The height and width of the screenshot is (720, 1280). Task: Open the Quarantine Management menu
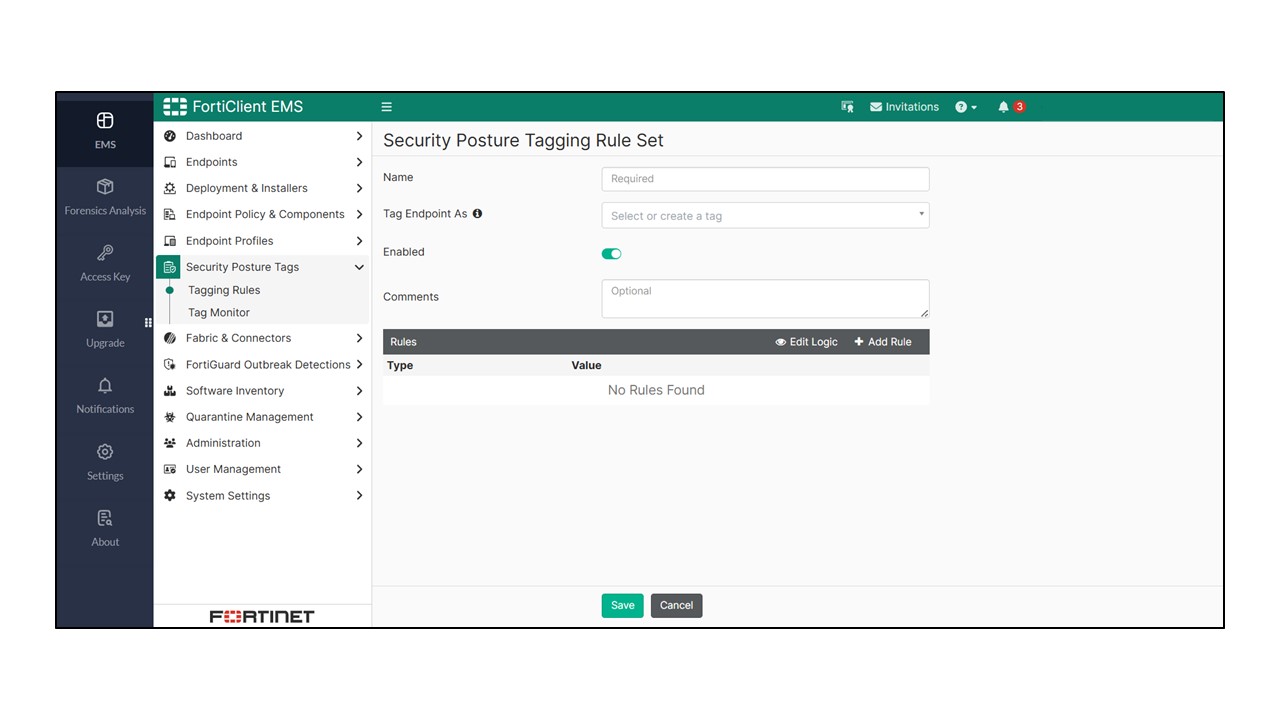(263, 417)
